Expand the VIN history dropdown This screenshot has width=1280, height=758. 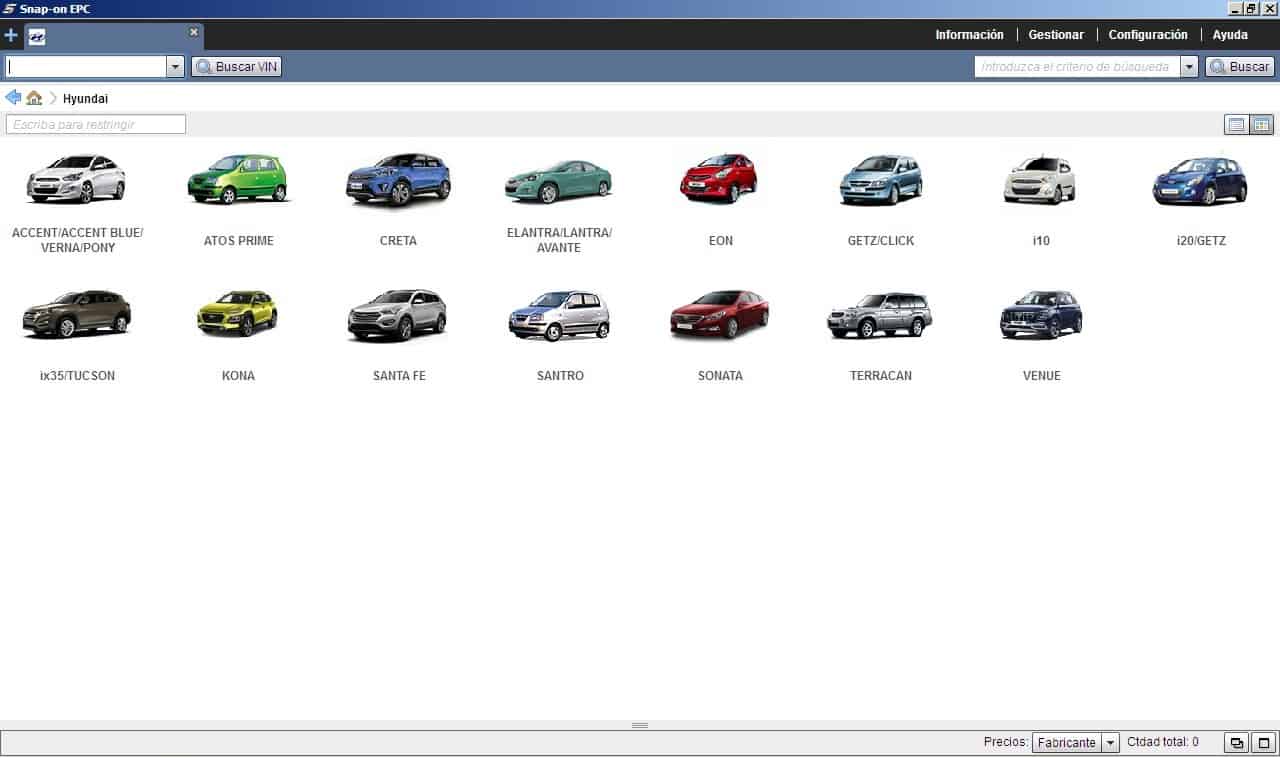click(175, 67)
